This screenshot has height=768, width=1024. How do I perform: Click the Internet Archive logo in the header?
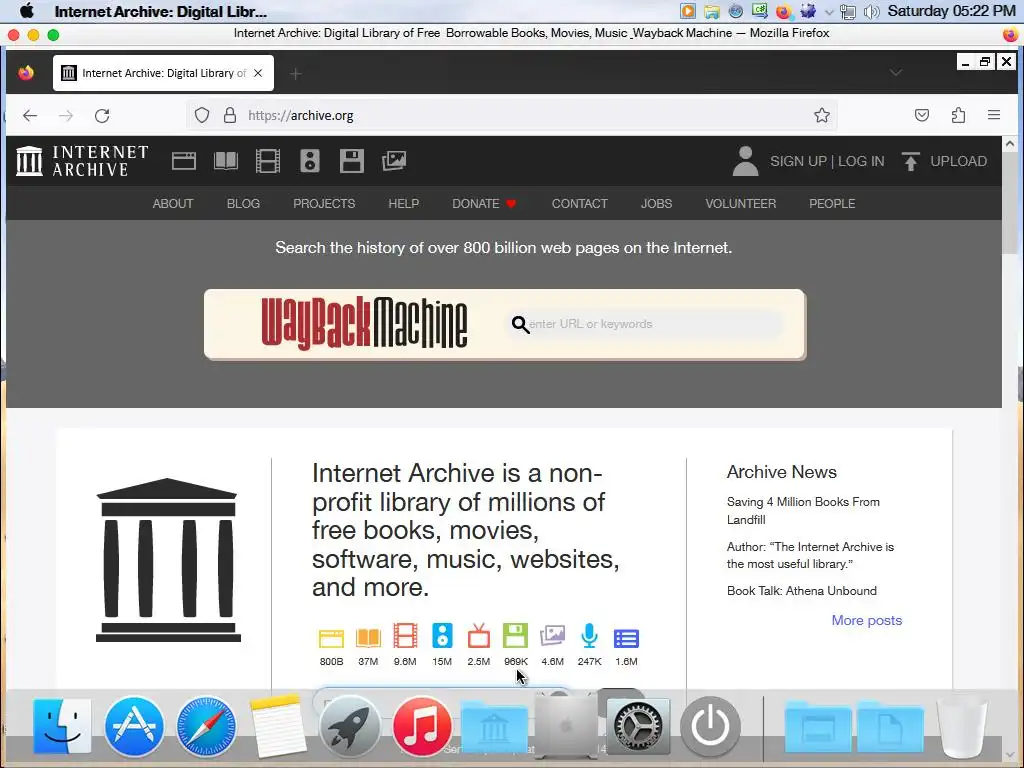coord(82,161)
